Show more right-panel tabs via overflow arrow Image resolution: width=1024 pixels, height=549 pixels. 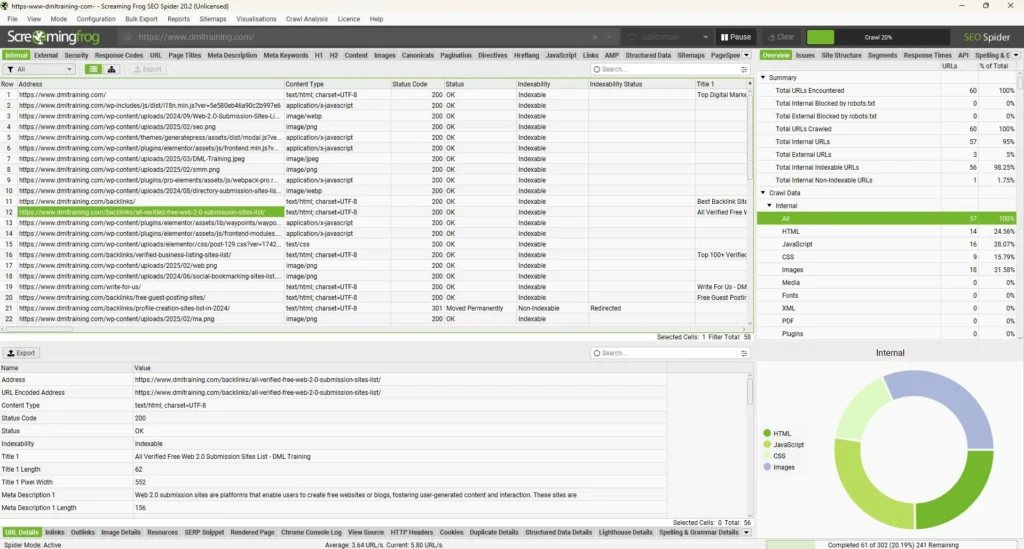(x=1016, y=55)
